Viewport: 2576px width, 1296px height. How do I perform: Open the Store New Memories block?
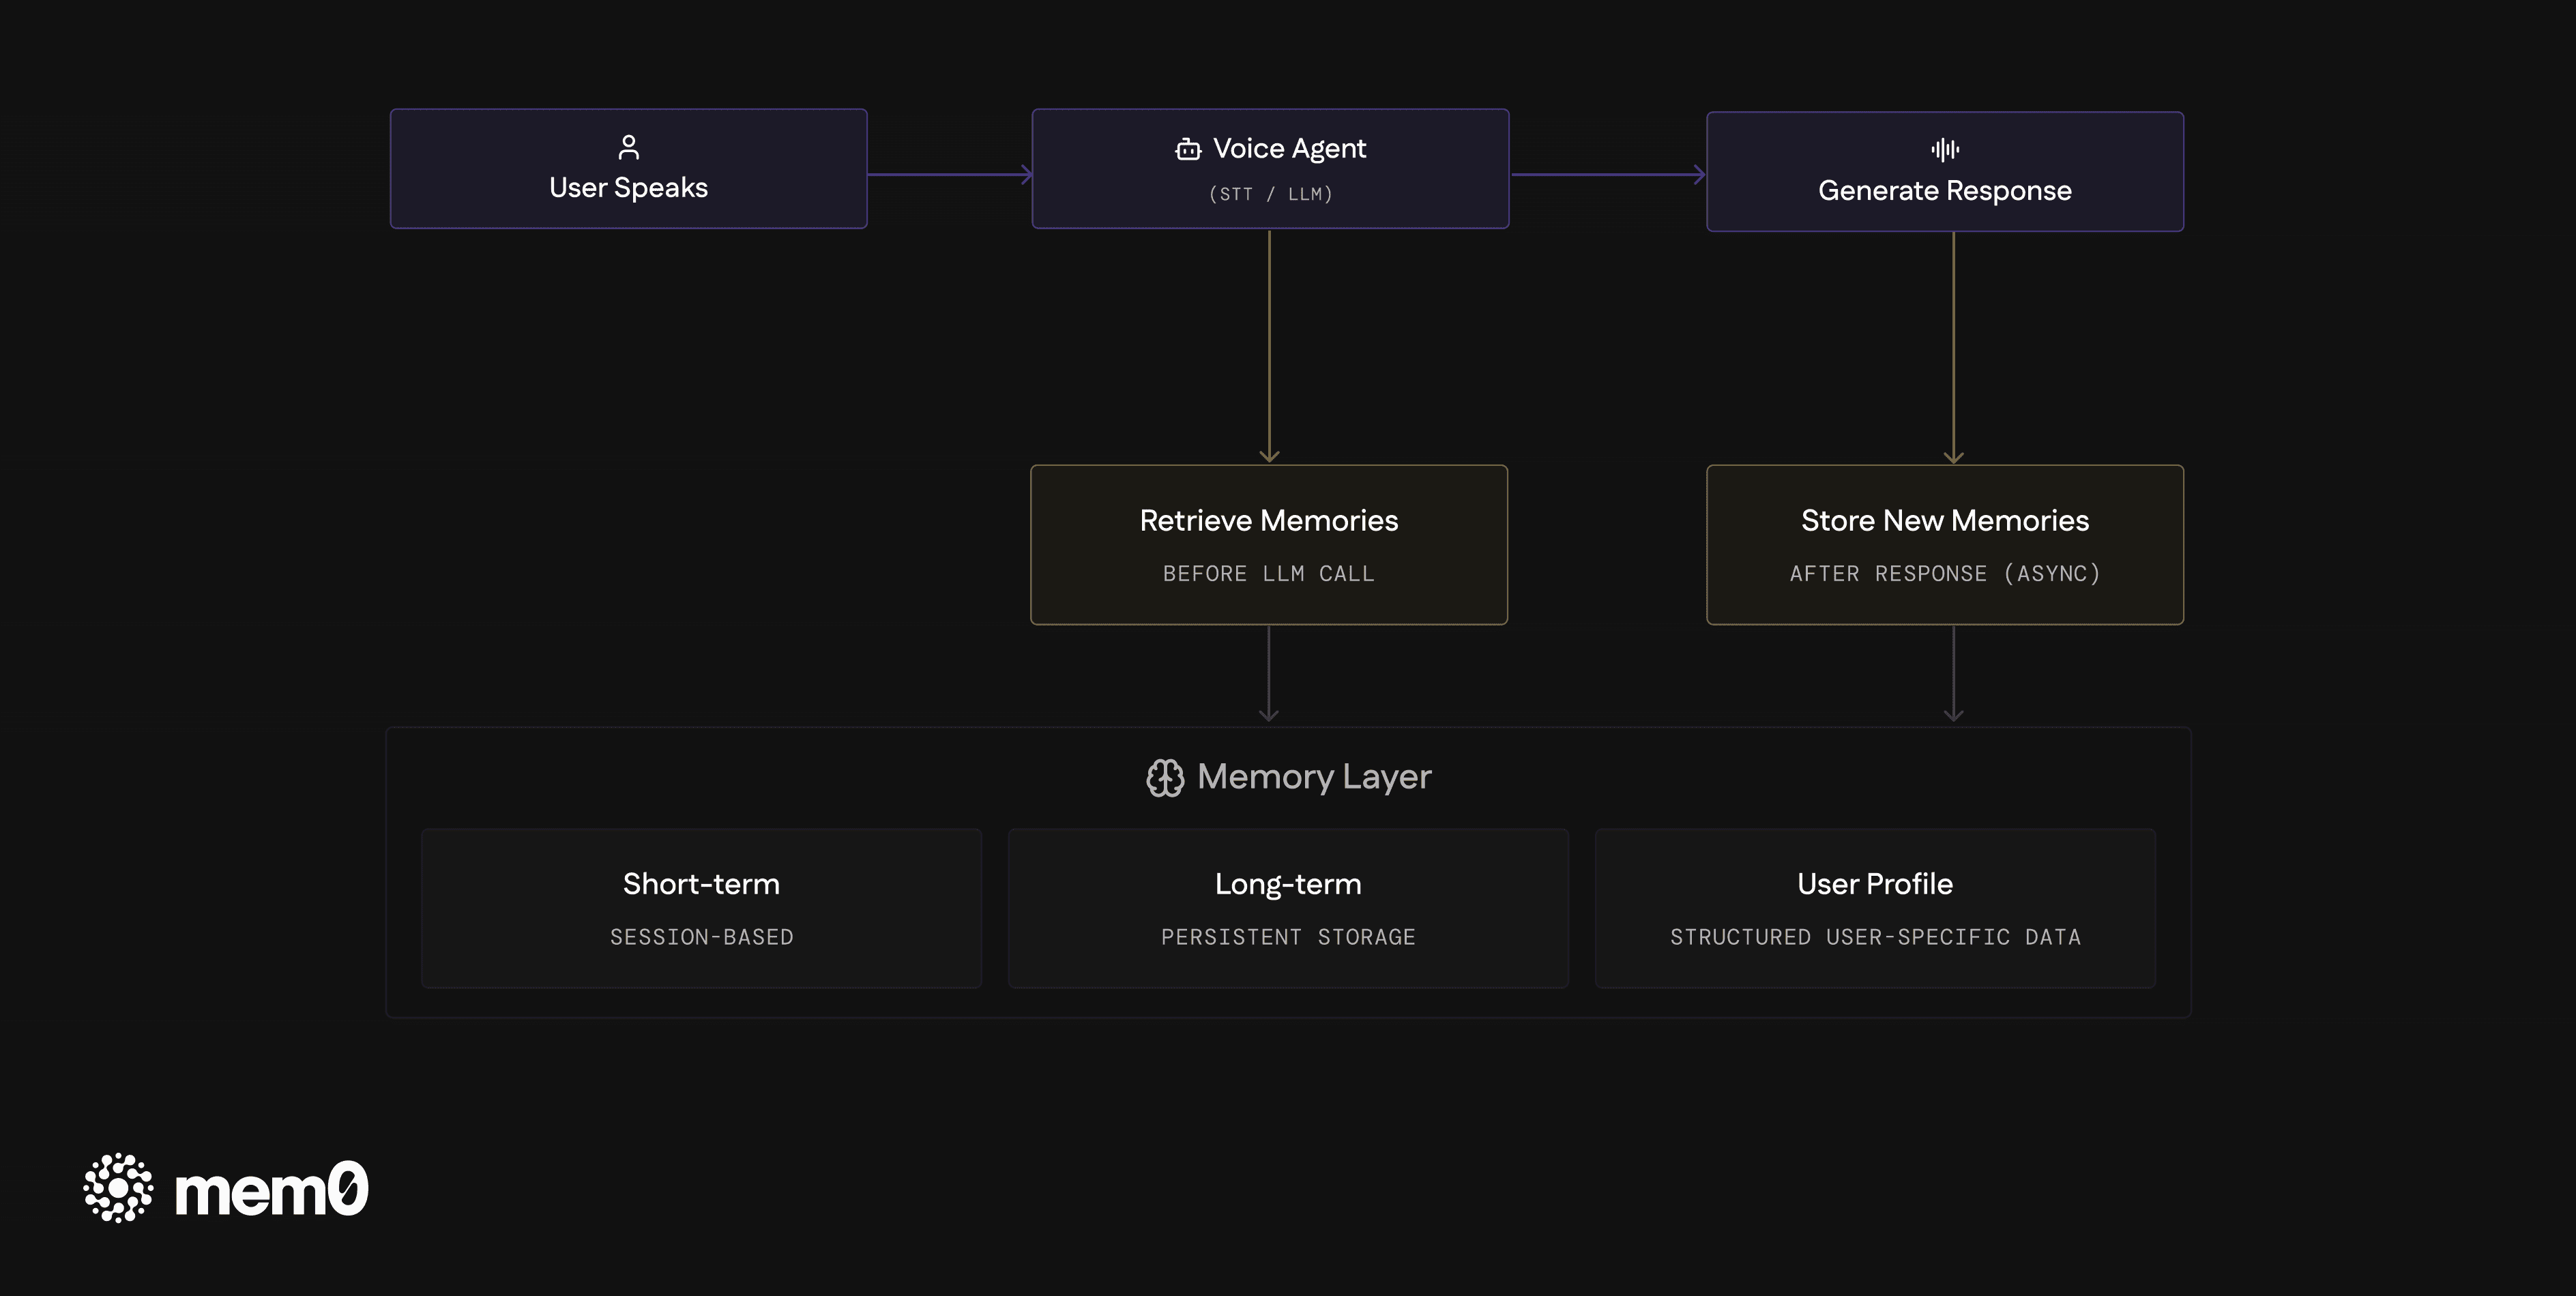(1944, 545)
